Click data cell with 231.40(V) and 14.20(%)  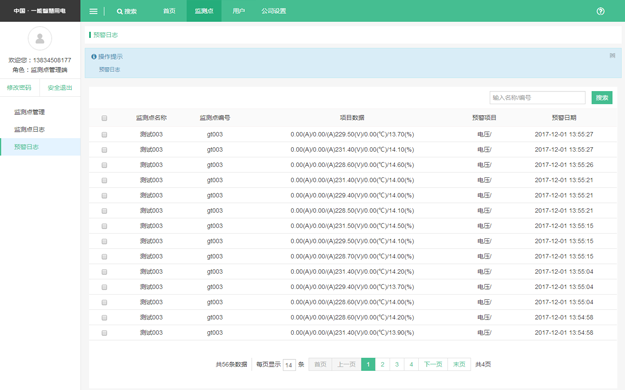pyautogui.click(x=352, y=272)
